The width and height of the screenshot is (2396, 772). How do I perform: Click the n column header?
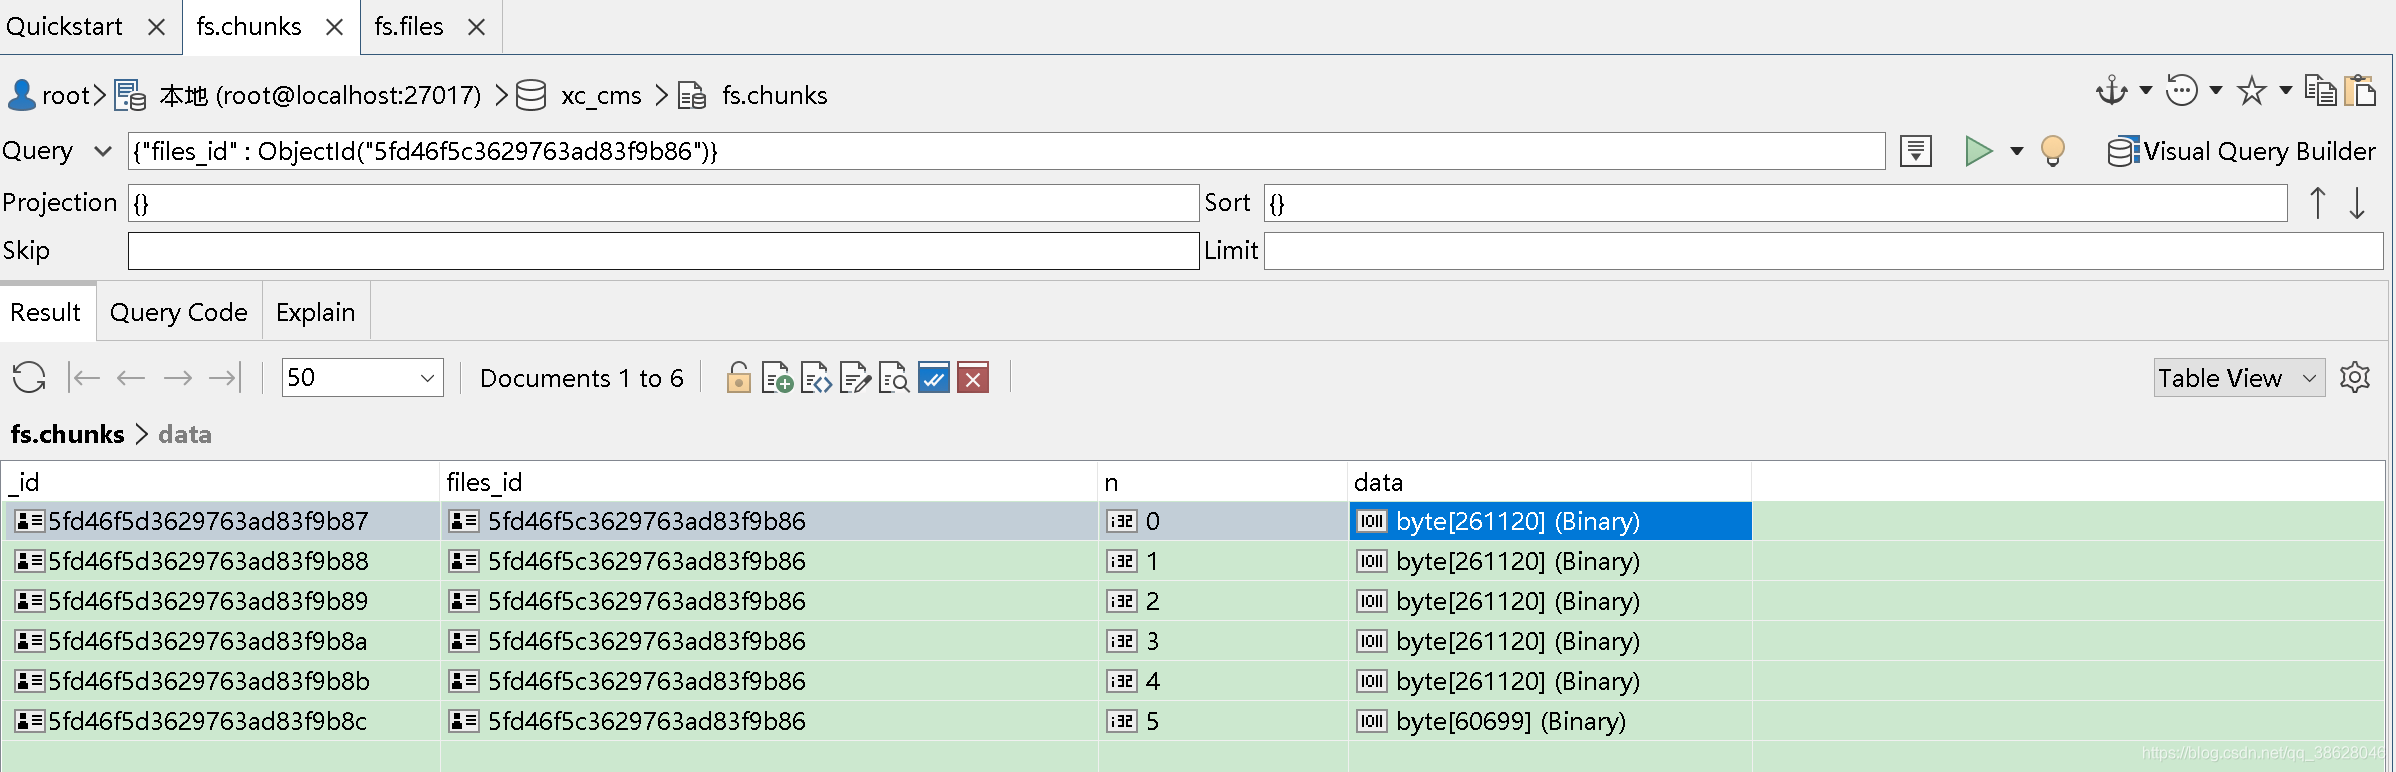[x=1223, y=482]
